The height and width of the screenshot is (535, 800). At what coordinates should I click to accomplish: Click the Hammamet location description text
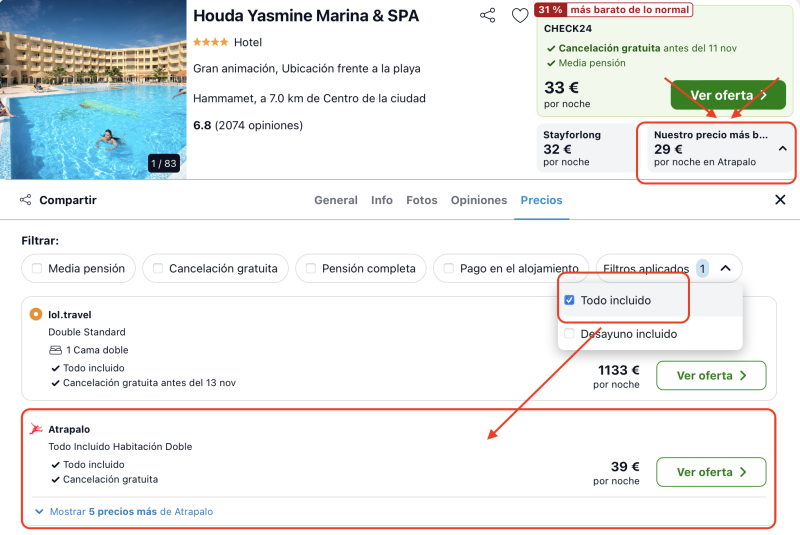pos(309,98)
